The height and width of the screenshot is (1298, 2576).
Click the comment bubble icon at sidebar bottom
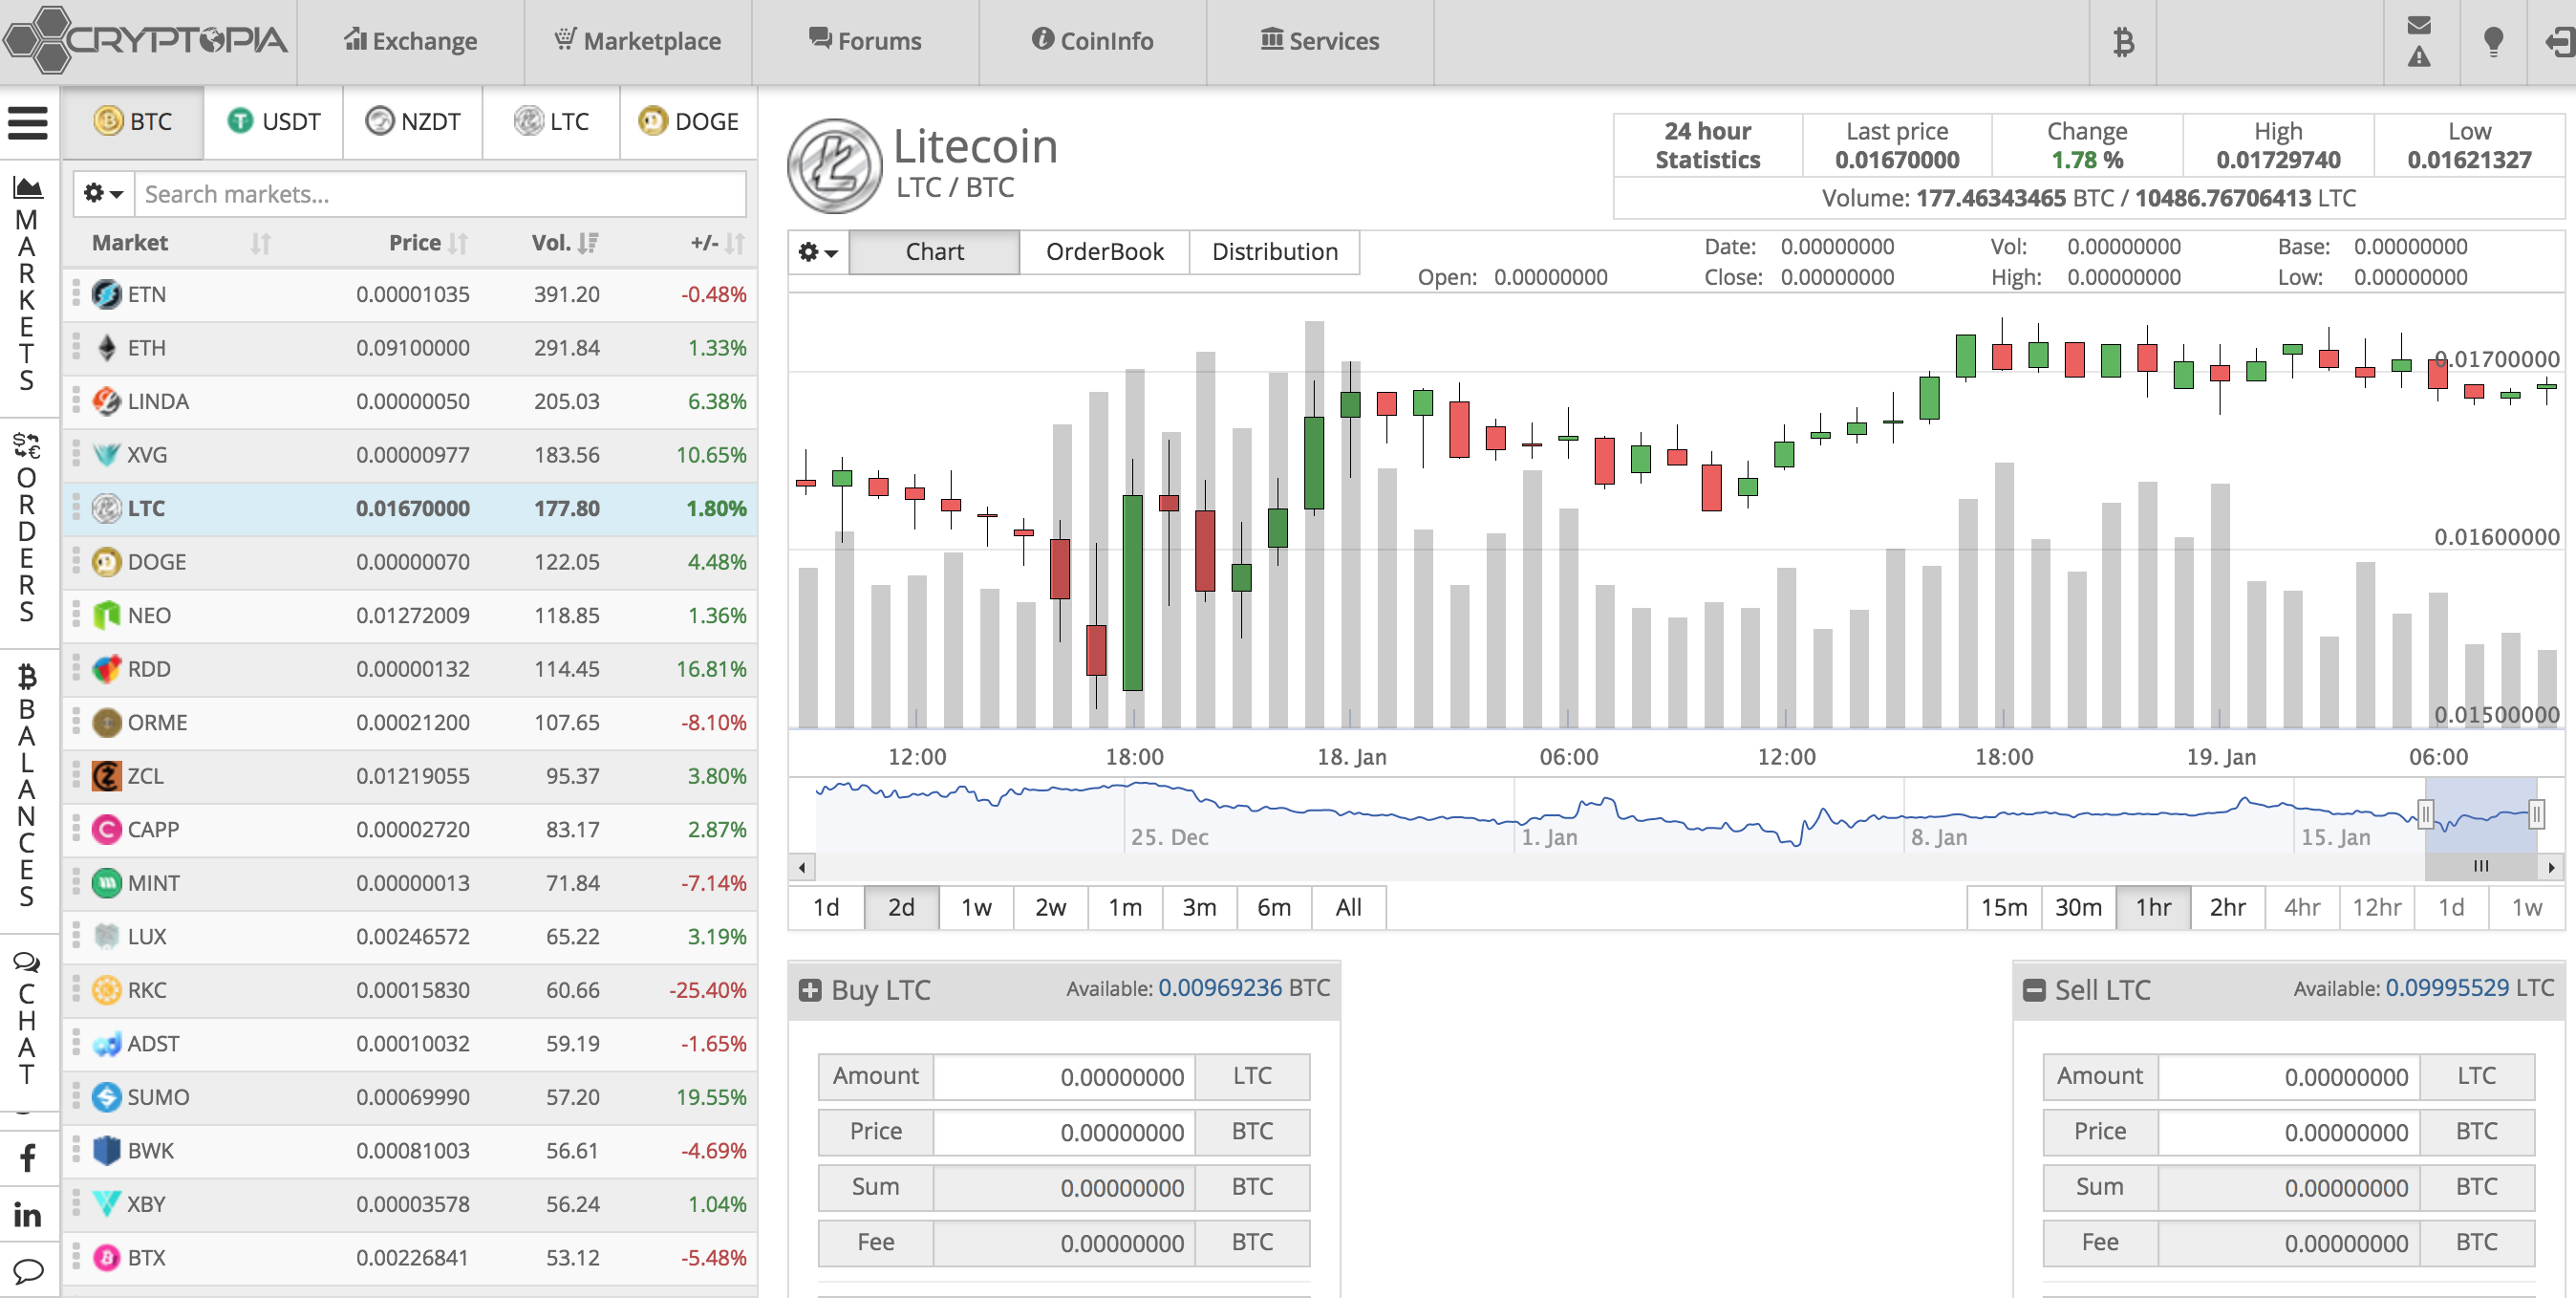27,1271
